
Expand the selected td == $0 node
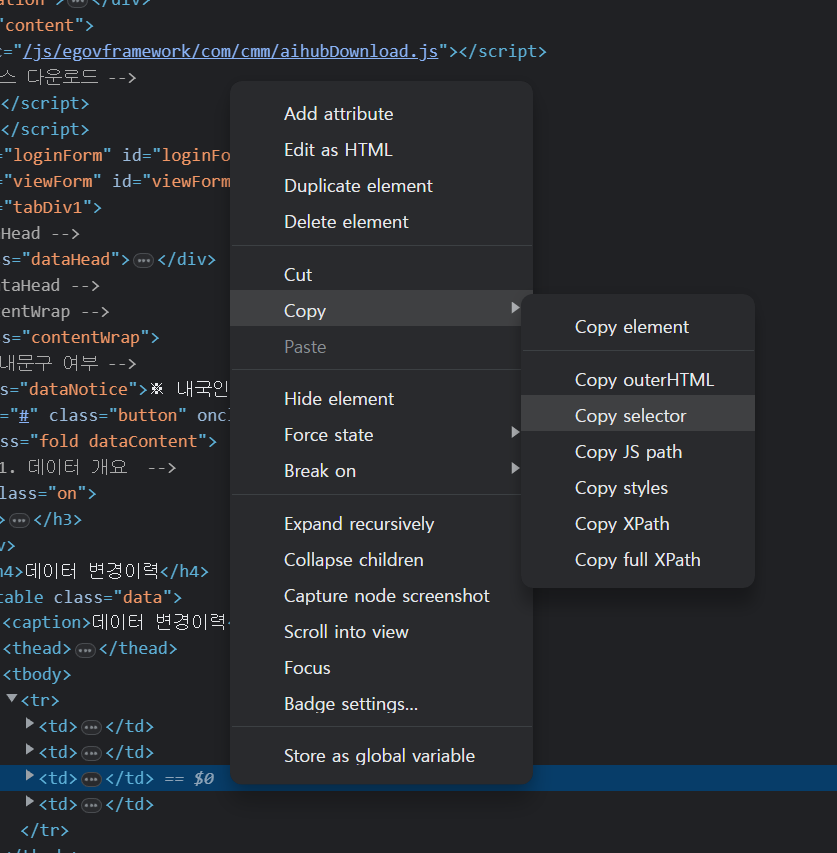tap(30, 775)
